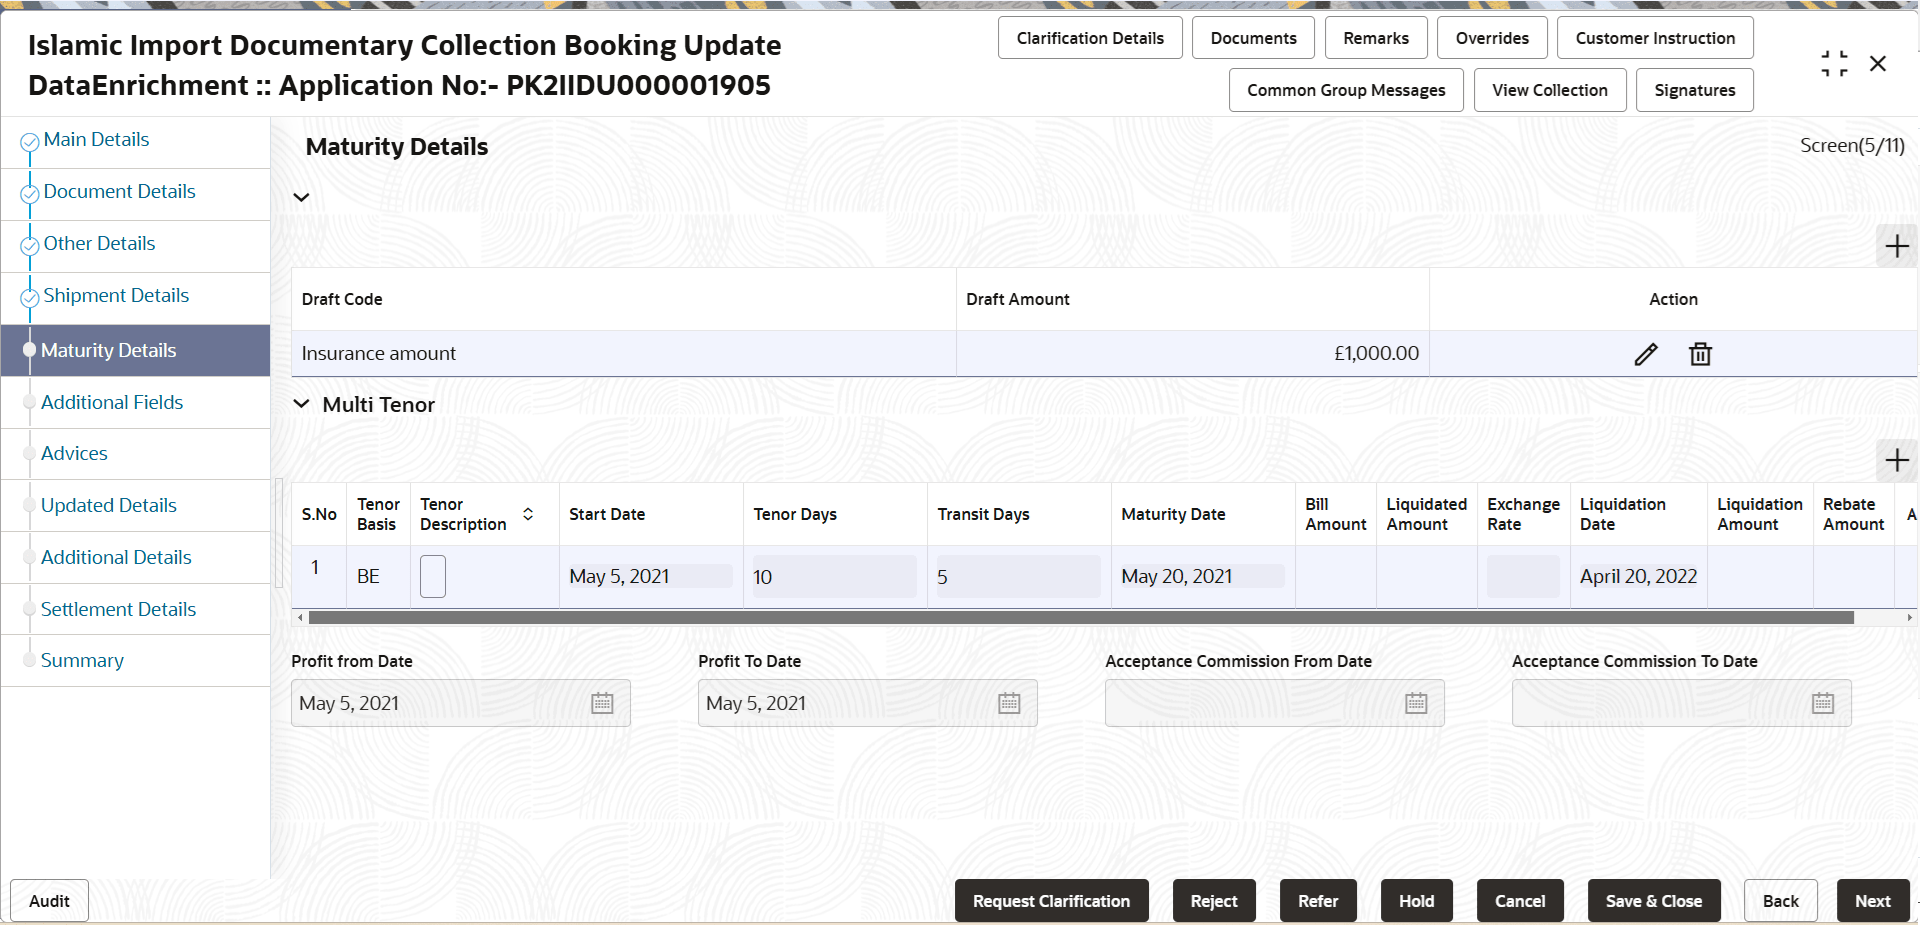
Task: Edit the Insurance amount draft row
Action: 1645,354
